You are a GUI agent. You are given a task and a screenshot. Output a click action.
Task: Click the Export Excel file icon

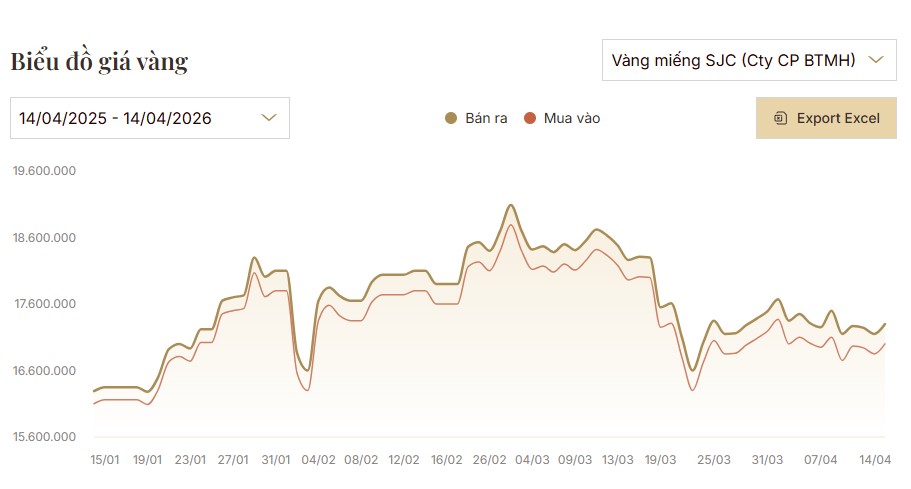click(x=781, y=118)
